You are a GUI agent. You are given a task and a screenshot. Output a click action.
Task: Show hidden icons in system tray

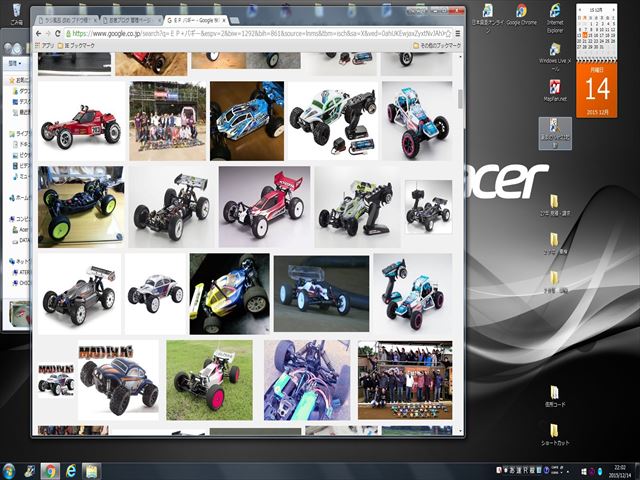568,471
